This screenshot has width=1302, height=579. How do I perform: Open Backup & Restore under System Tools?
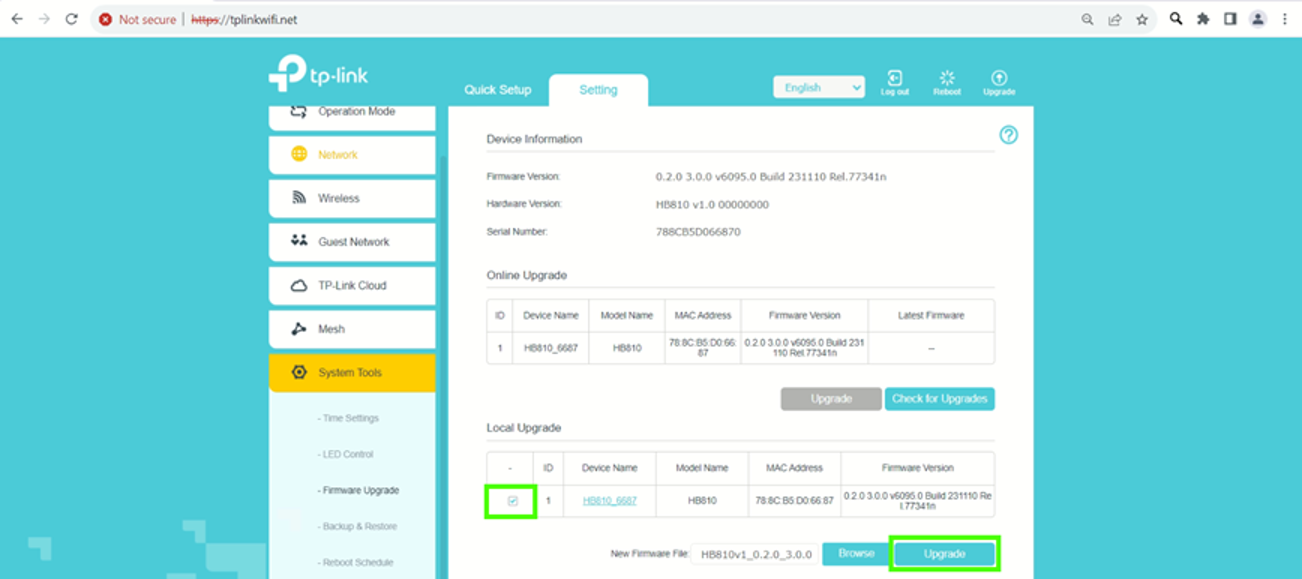[x=357, y=527]
